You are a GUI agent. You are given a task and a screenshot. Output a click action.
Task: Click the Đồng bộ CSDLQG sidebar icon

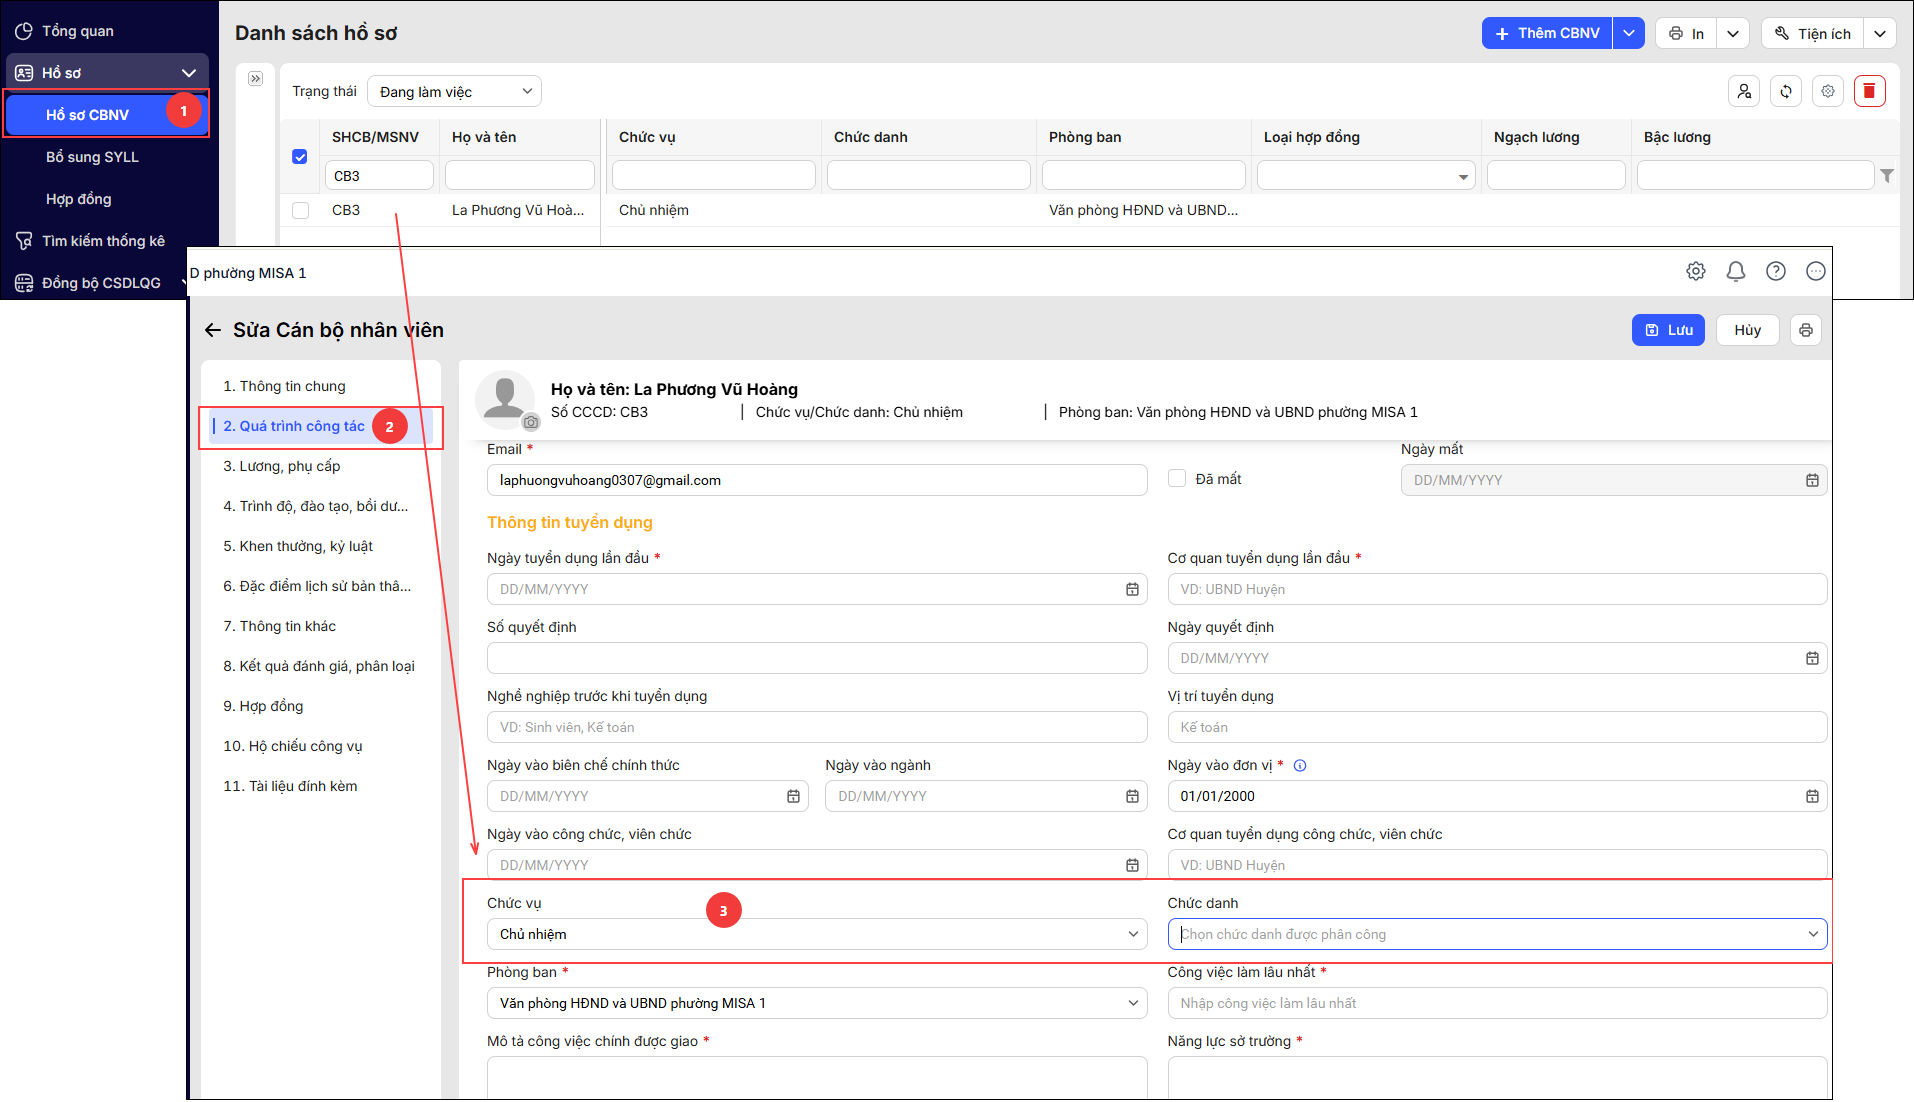coord(24,283)
